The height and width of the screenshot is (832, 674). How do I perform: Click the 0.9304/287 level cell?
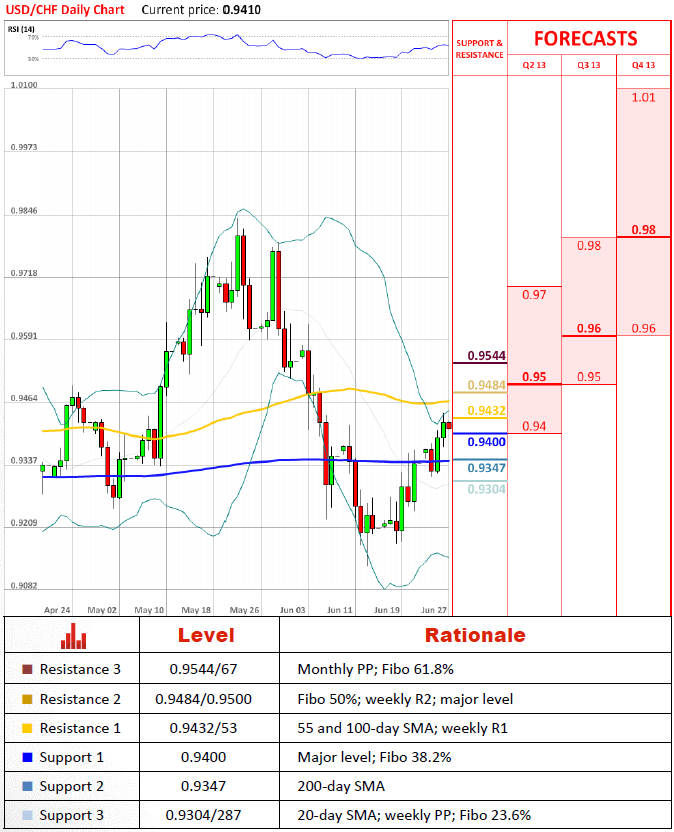click(203, 815)
